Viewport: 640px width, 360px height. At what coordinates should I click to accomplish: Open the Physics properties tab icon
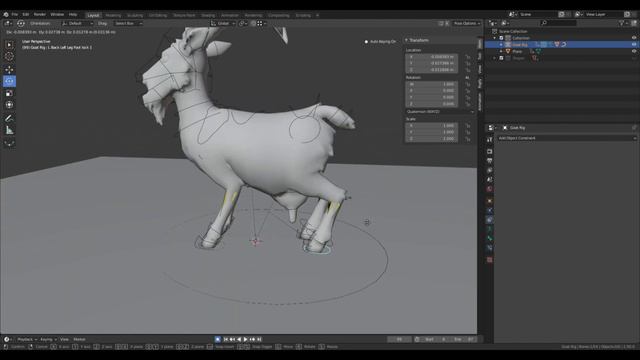pyautogui.click(x=489, y=210)
